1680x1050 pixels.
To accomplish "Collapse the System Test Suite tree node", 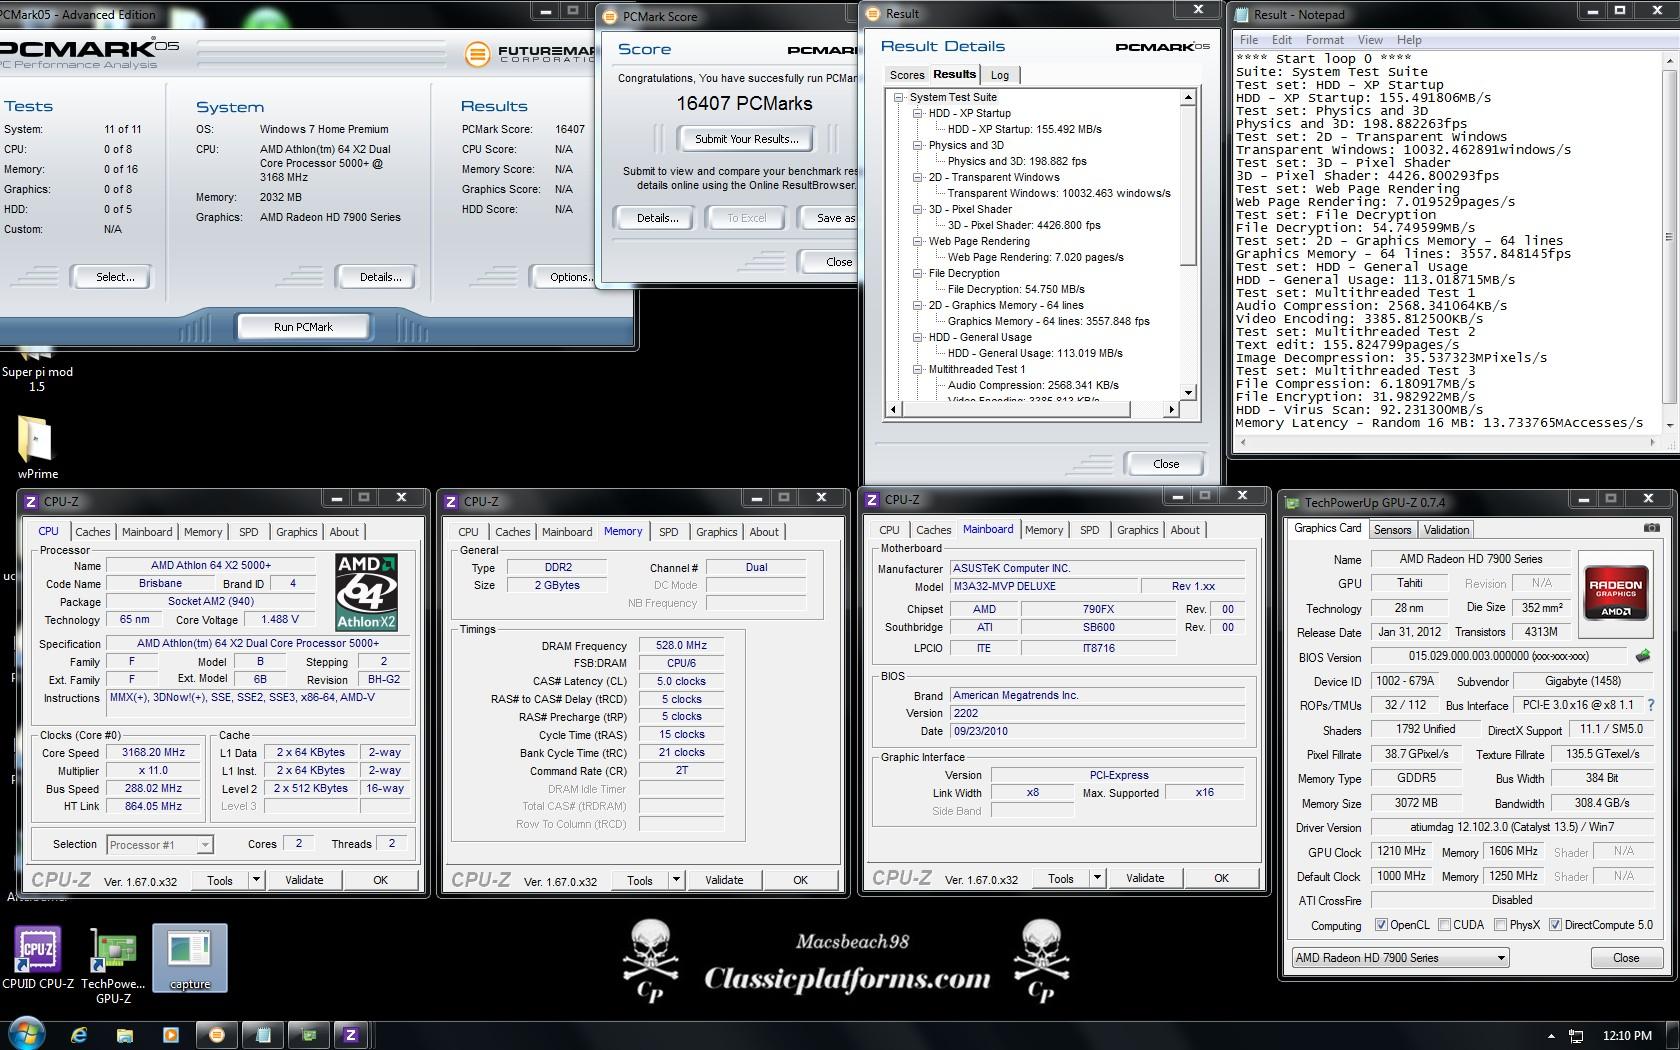I will 899,97.
